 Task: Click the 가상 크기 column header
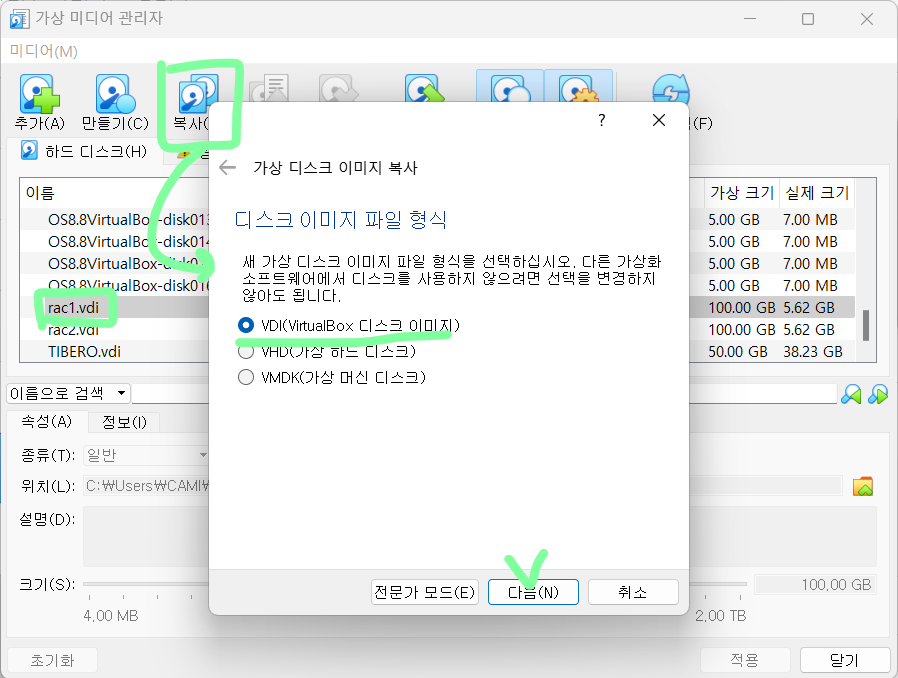tap(741, 193)
